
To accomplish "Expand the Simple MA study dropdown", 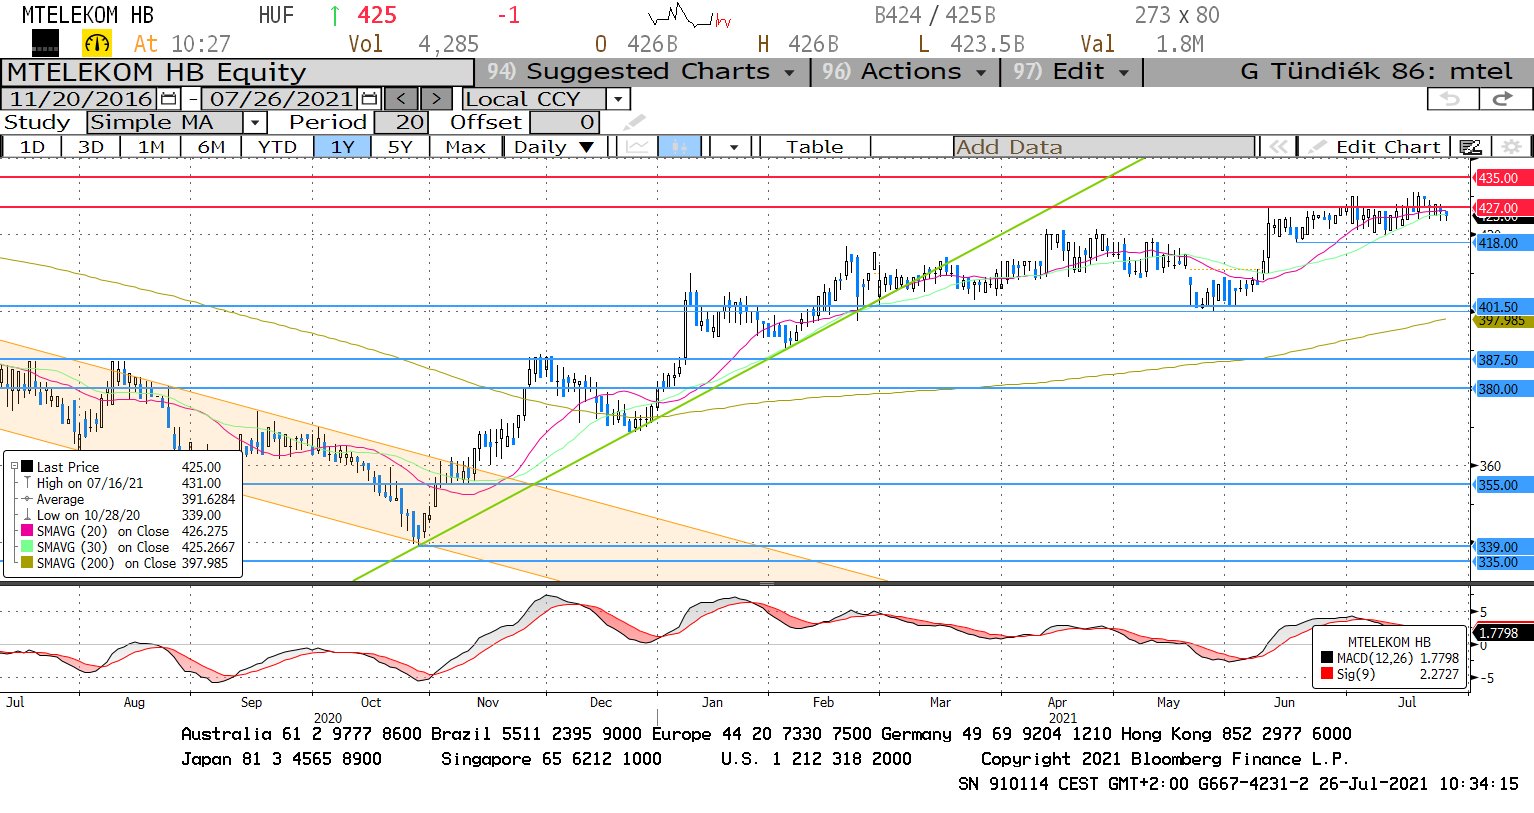I will (255, 122).
